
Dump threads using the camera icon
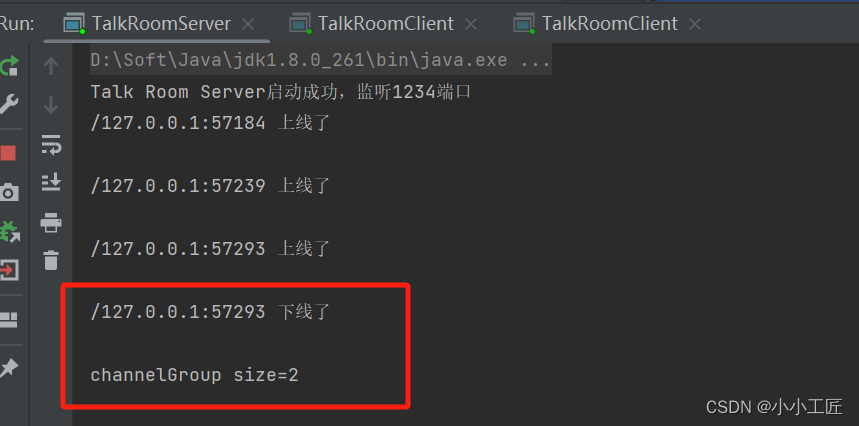coord(9,192)
